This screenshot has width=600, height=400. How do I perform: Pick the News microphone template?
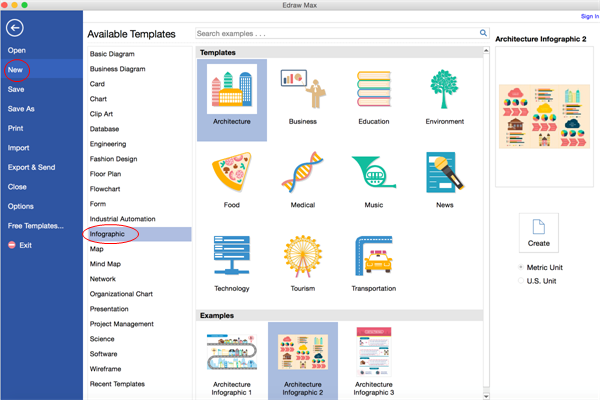[444, 171]
